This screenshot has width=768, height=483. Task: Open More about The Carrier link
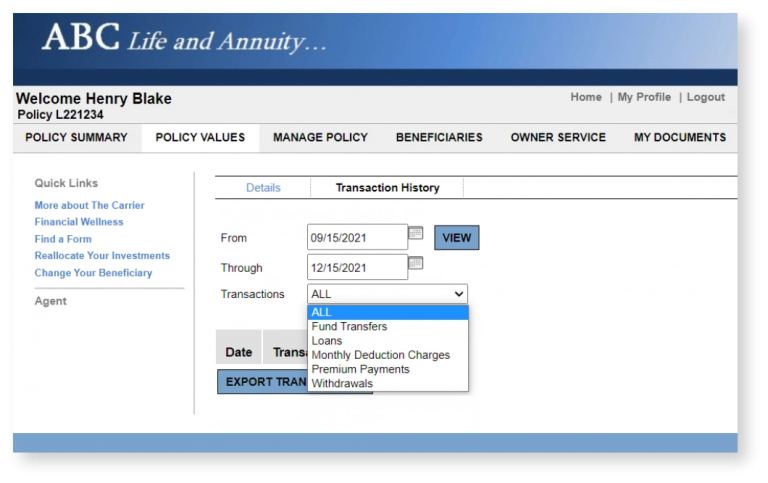(89, 205)
